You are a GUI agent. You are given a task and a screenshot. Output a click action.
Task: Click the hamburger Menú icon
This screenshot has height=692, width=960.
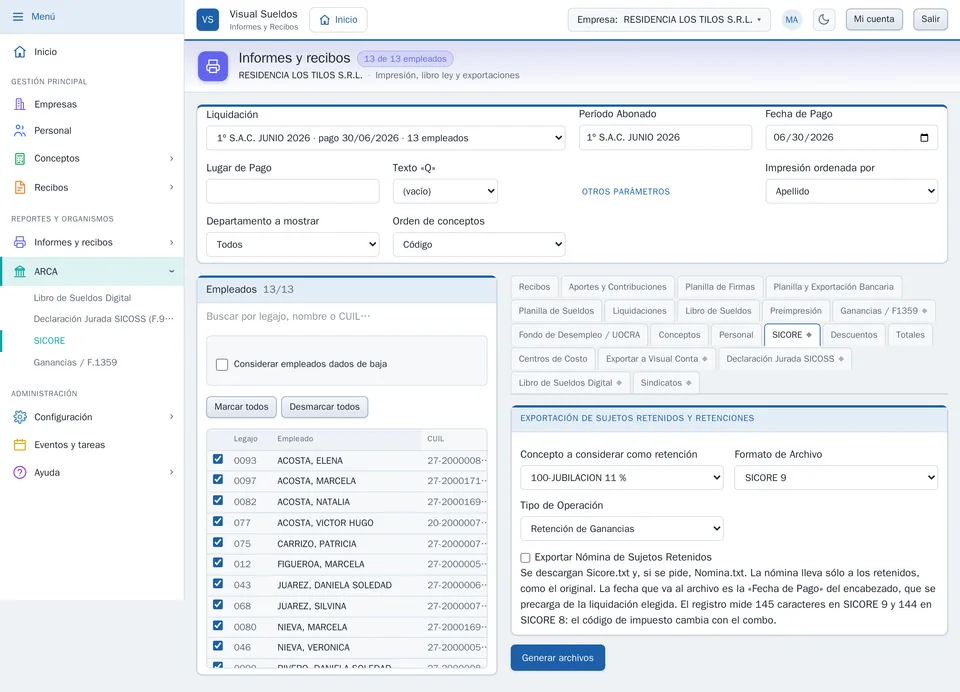18,17
